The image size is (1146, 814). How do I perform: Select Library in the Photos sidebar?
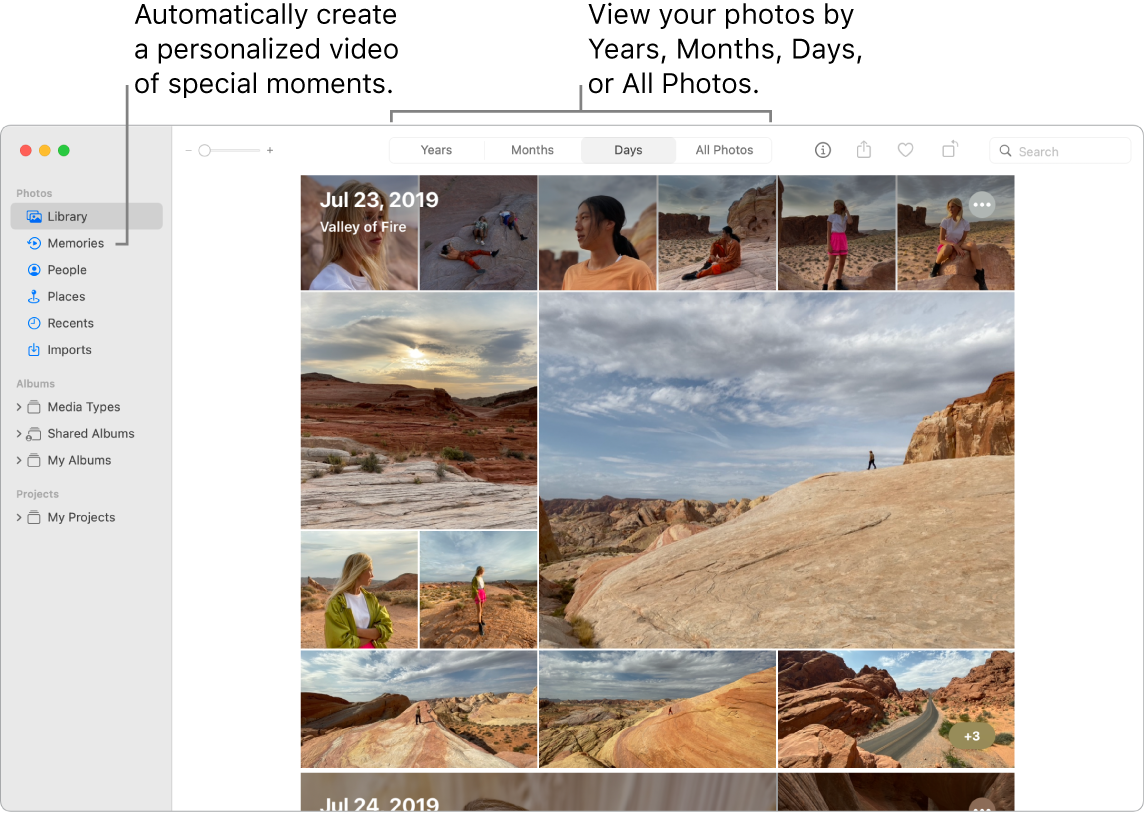pyautogui.click(x=69, y=216)
